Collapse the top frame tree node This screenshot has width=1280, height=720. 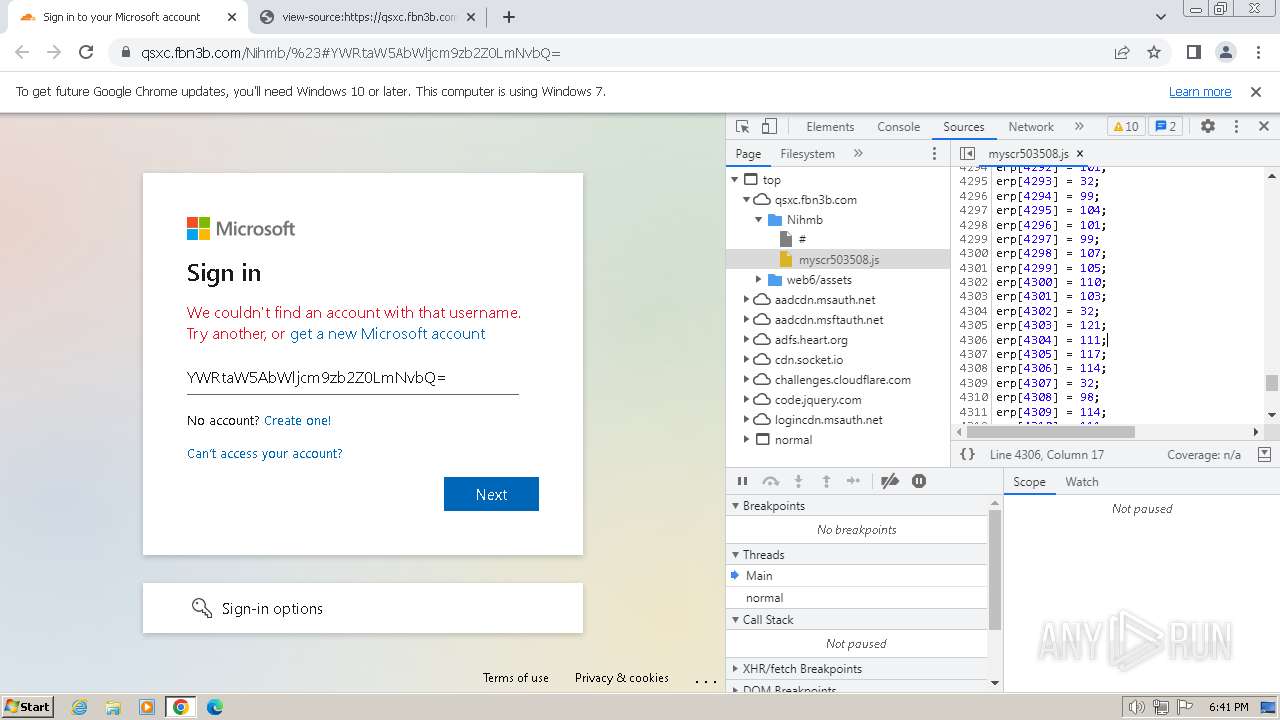click(735, 180)
